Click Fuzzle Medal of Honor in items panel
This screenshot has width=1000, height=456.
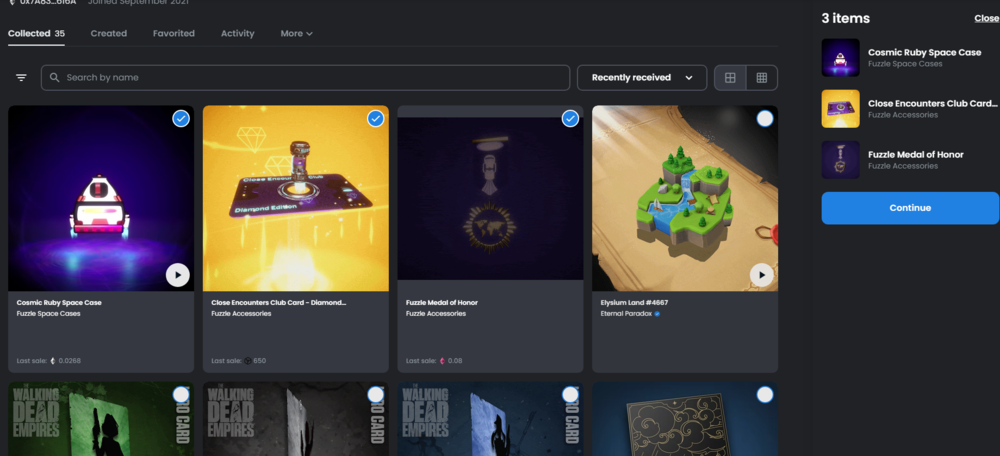coord(916,154)
